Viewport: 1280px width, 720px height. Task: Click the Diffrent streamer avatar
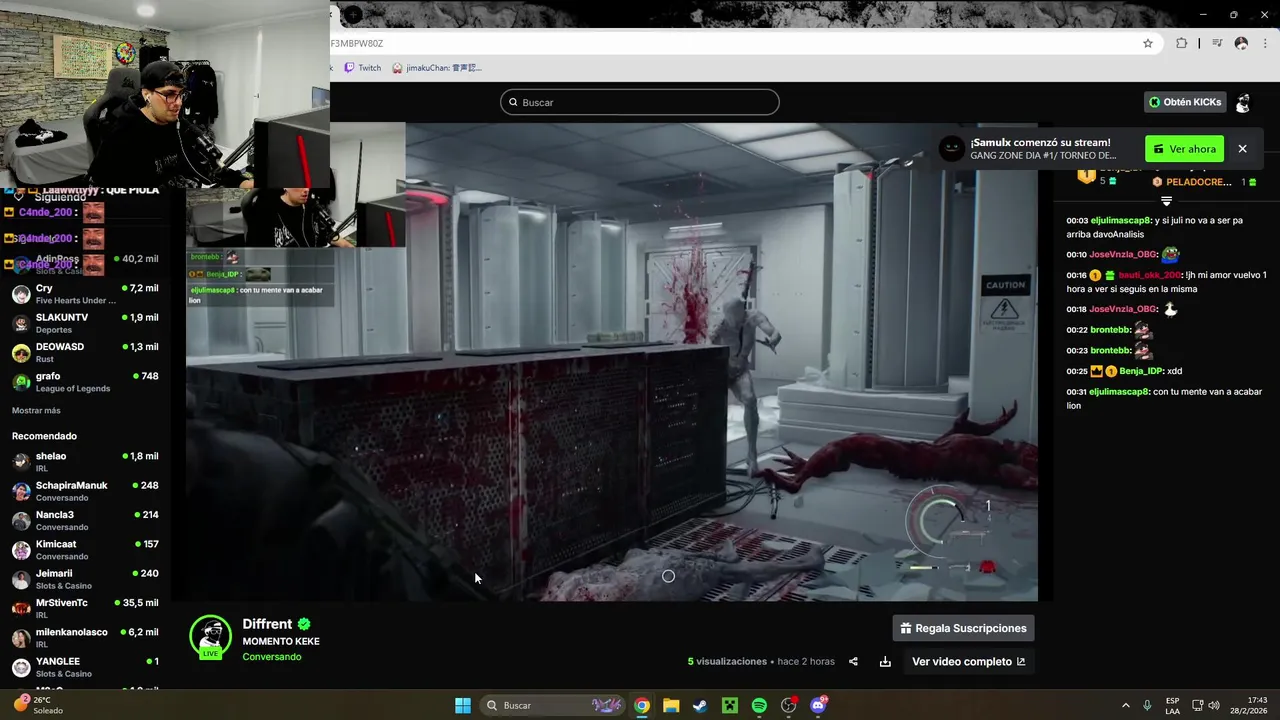point(210,636)
